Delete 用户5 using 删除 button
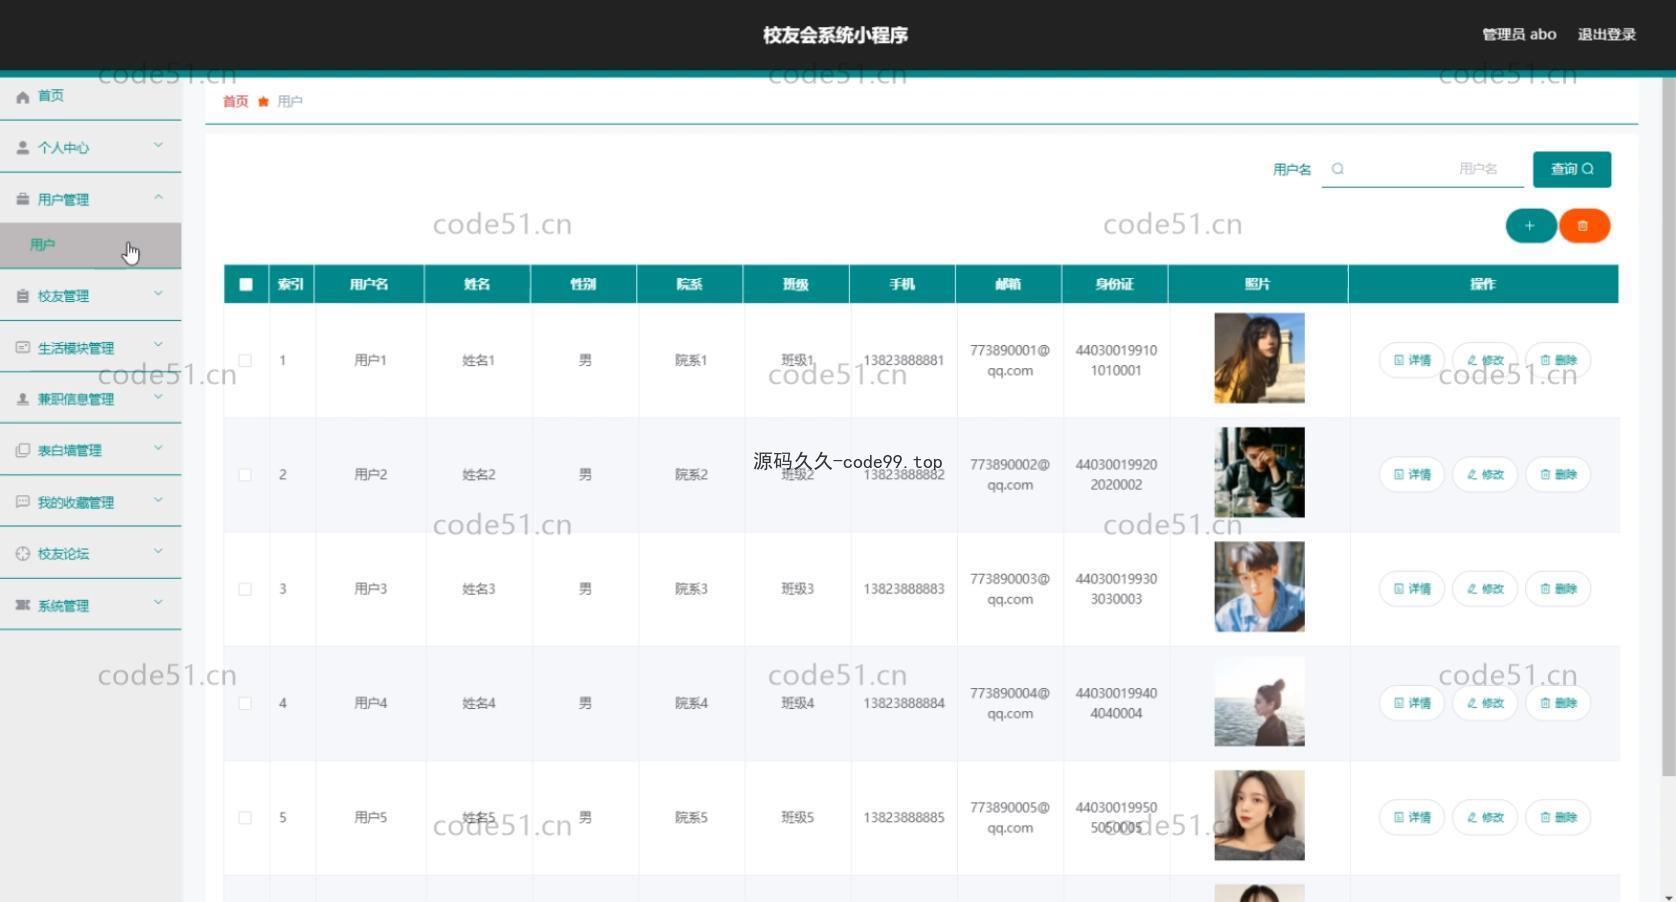 pyautogui.click(x=1558, y=817)
